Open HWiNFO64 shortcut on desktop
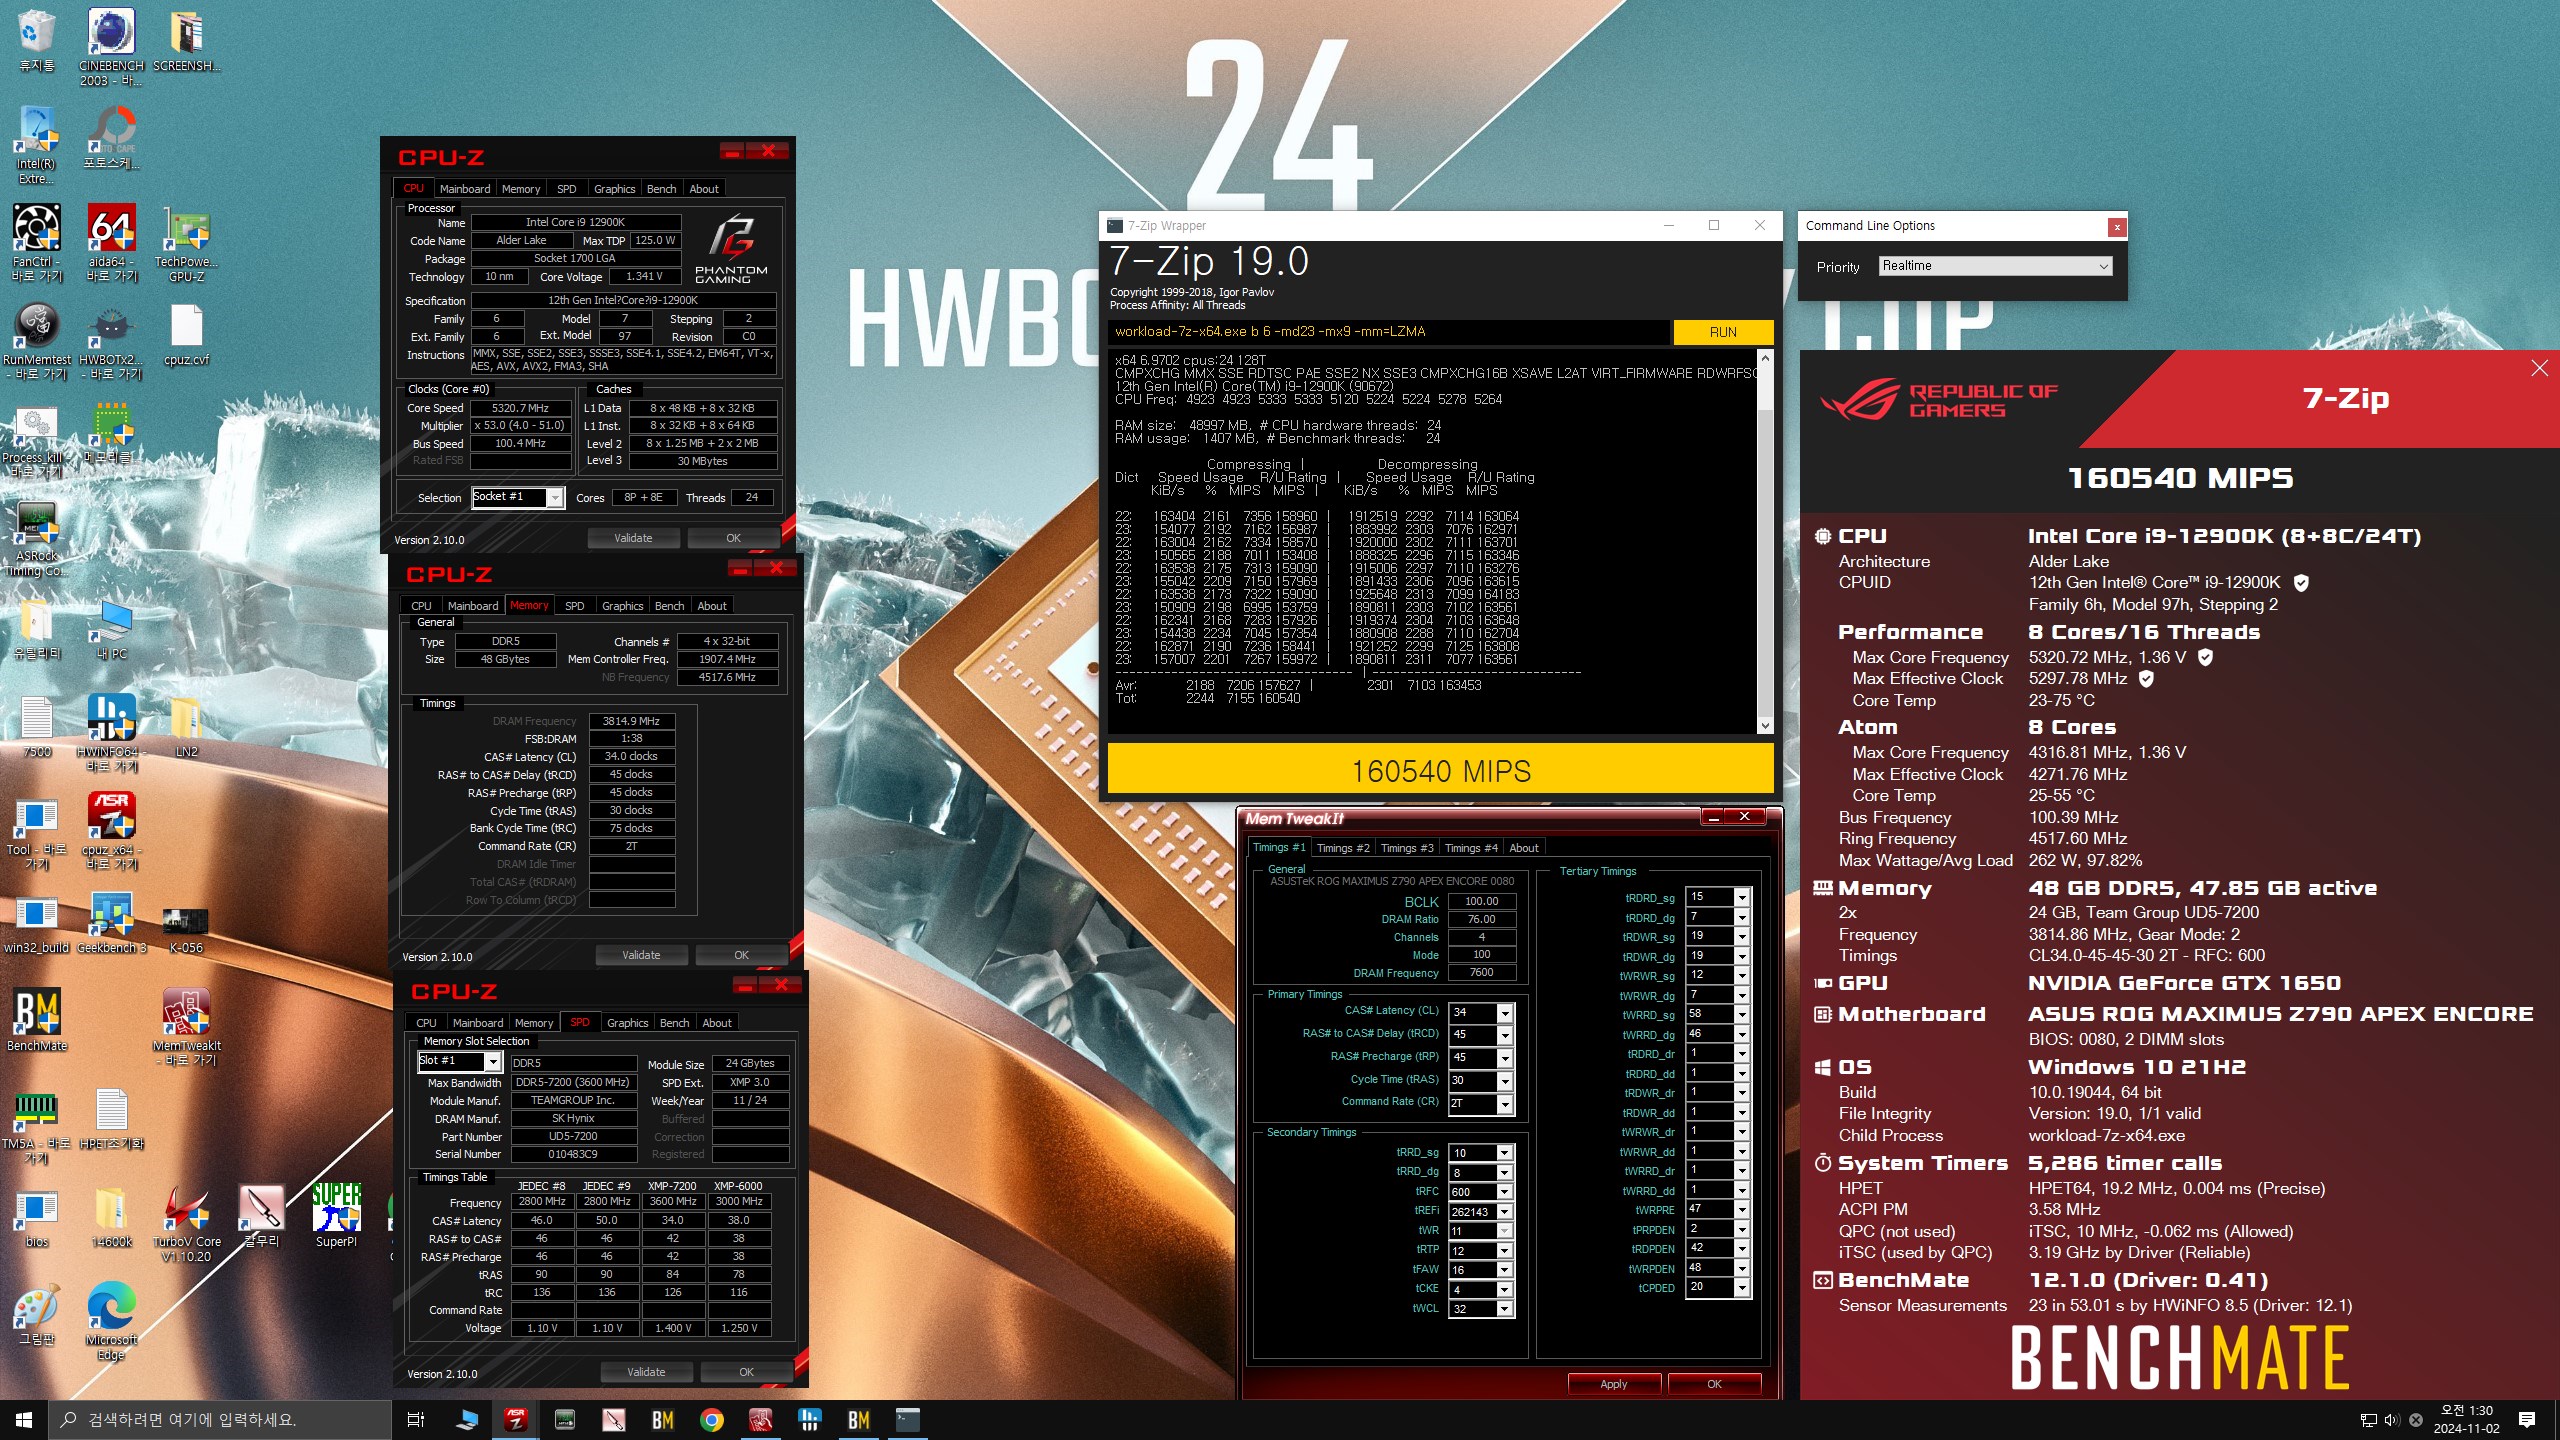 coord(111,733)
